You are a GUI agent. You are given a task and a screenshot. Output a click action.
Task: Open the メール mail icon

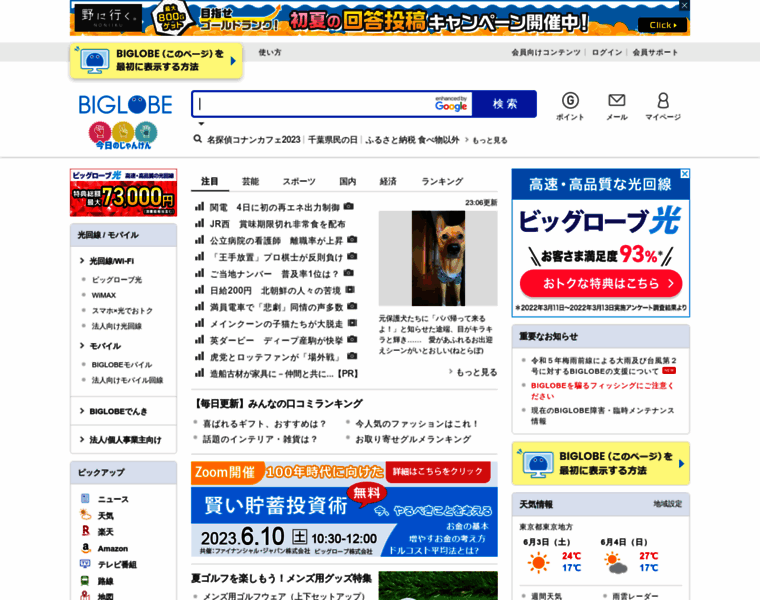(617, 106)
